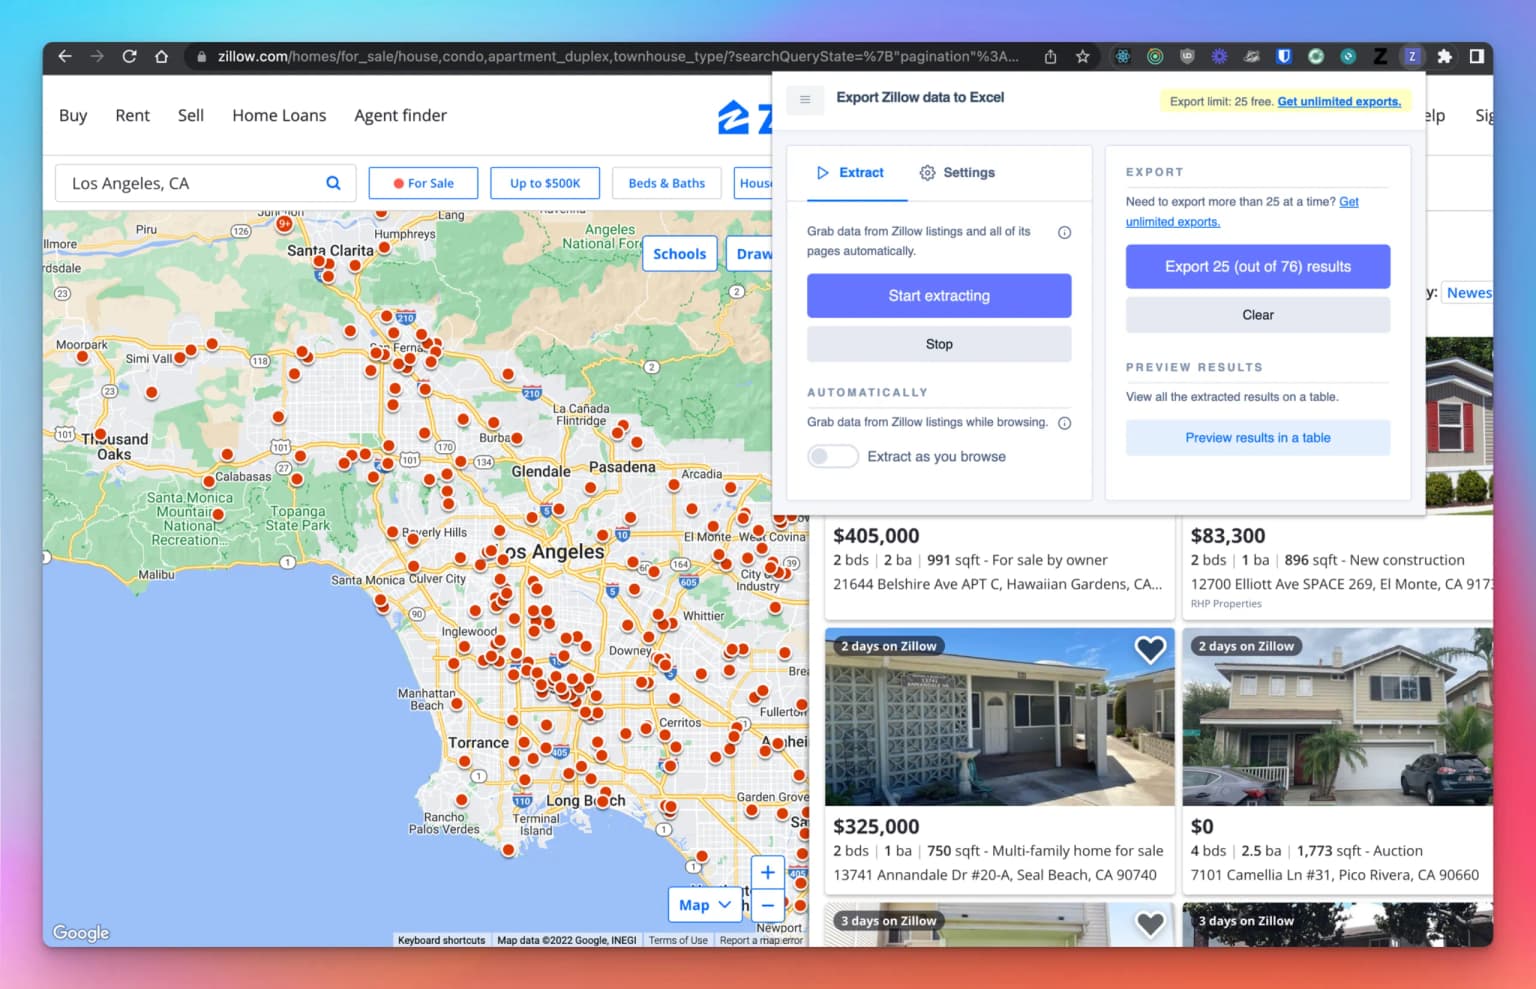This screenshot has height=989, width=1536.
Task: Toggle the browser side panel icon
Action: coord(1476,57)
